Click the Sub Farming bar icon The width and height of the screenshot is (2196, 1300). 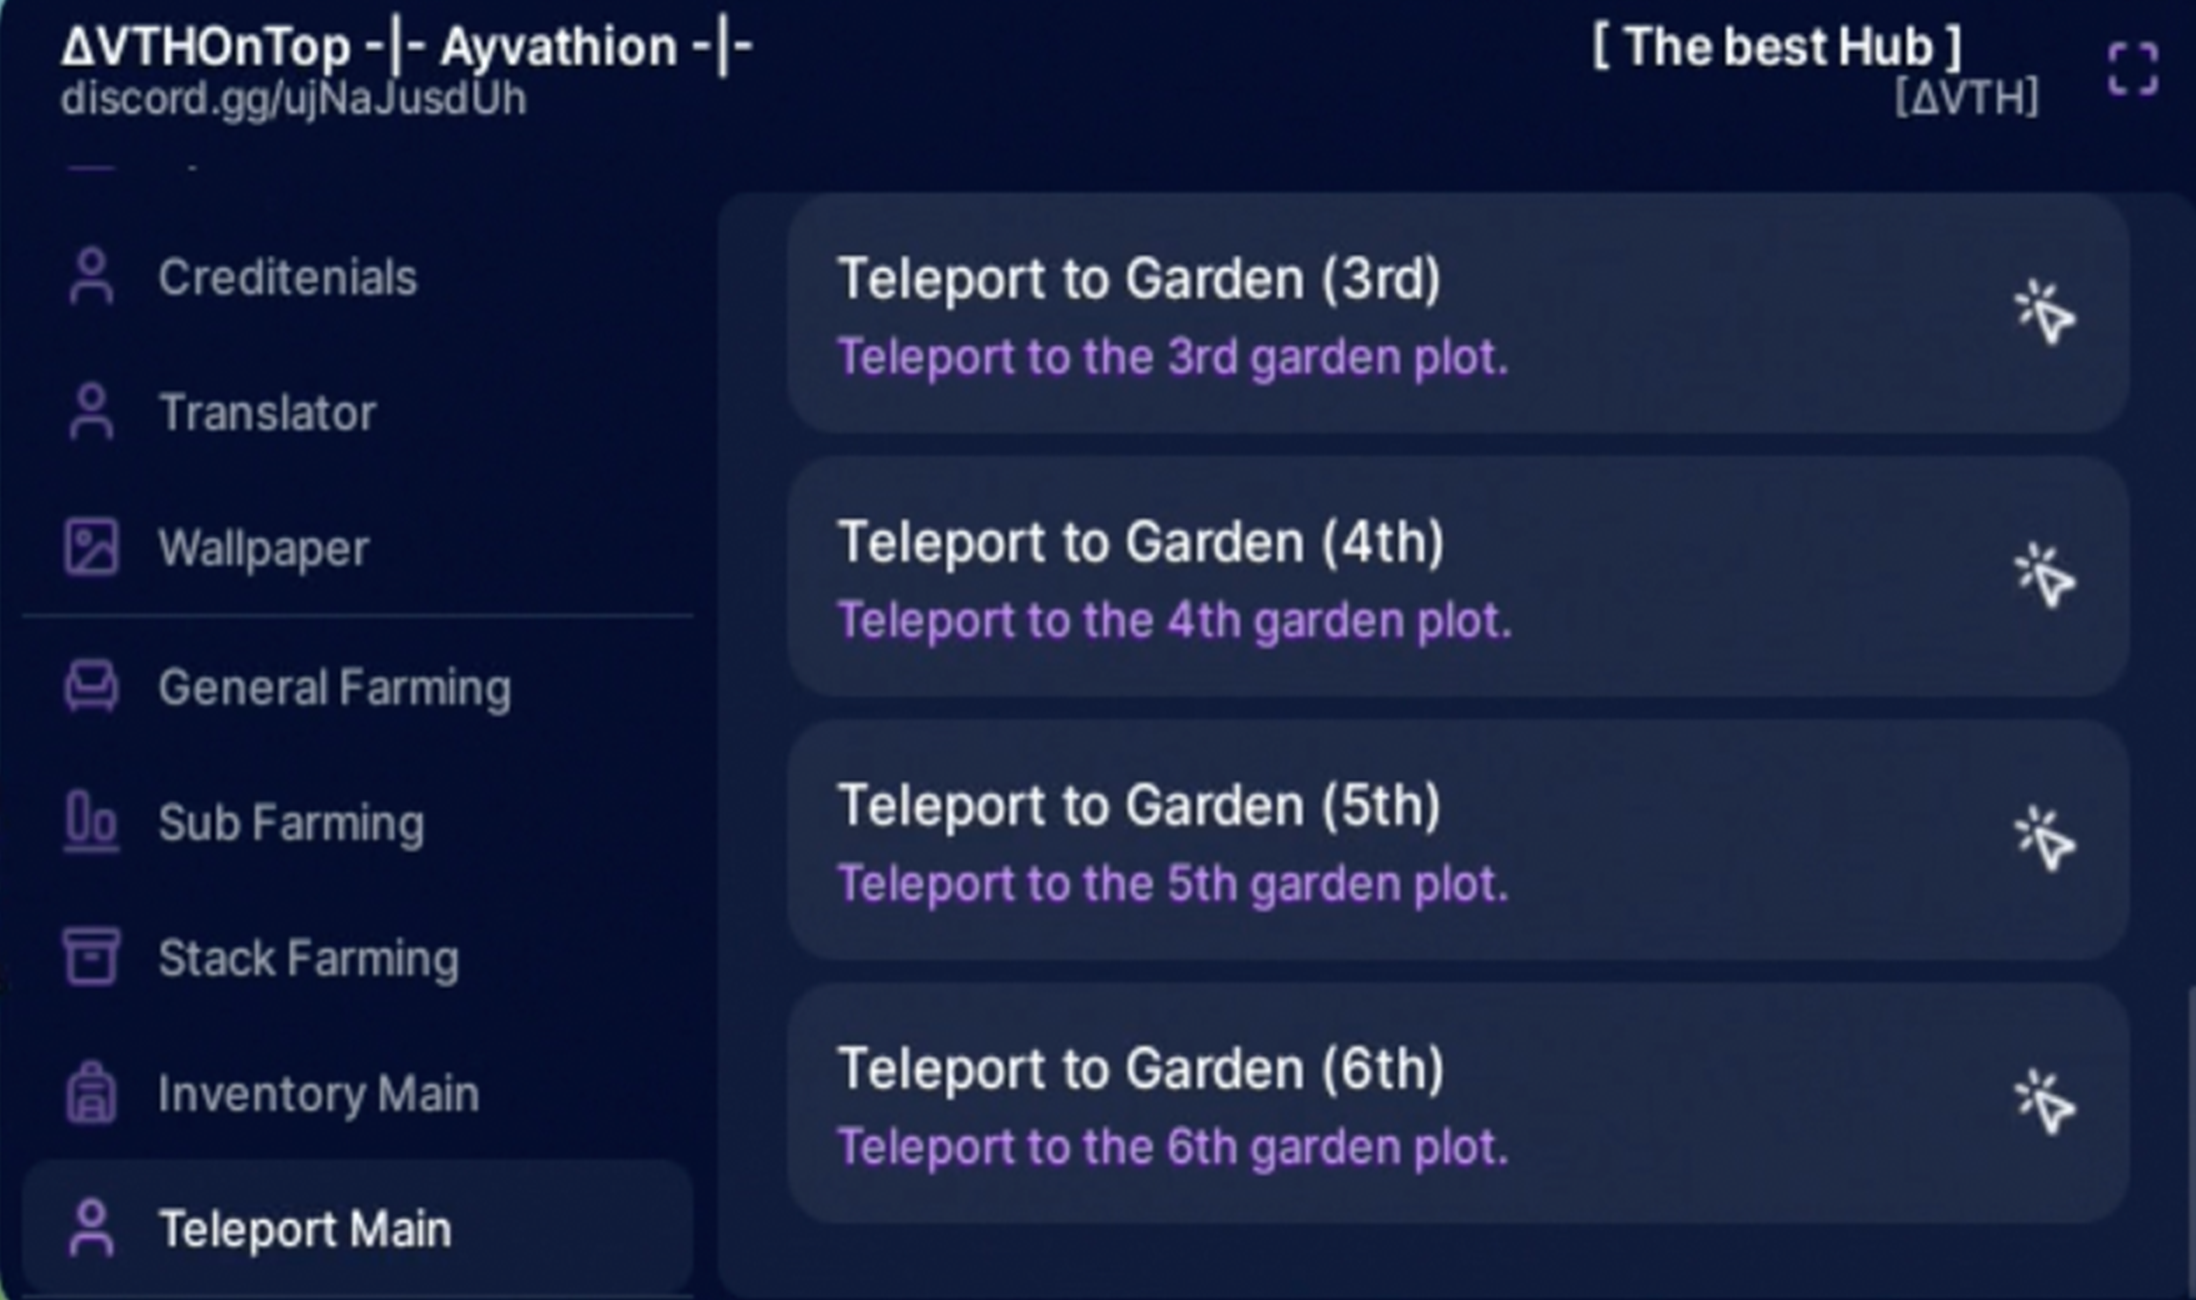(91, 822)
